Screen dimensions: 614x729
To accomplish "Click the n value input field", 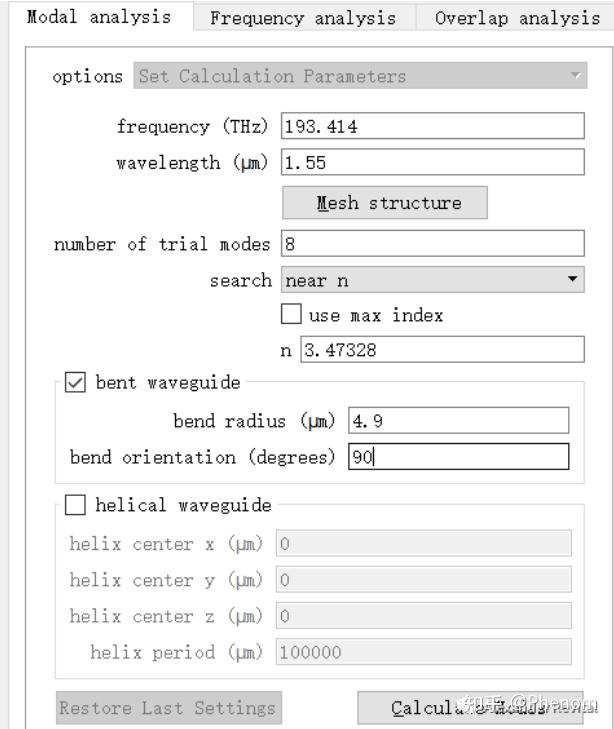I will tap(441, 349).
